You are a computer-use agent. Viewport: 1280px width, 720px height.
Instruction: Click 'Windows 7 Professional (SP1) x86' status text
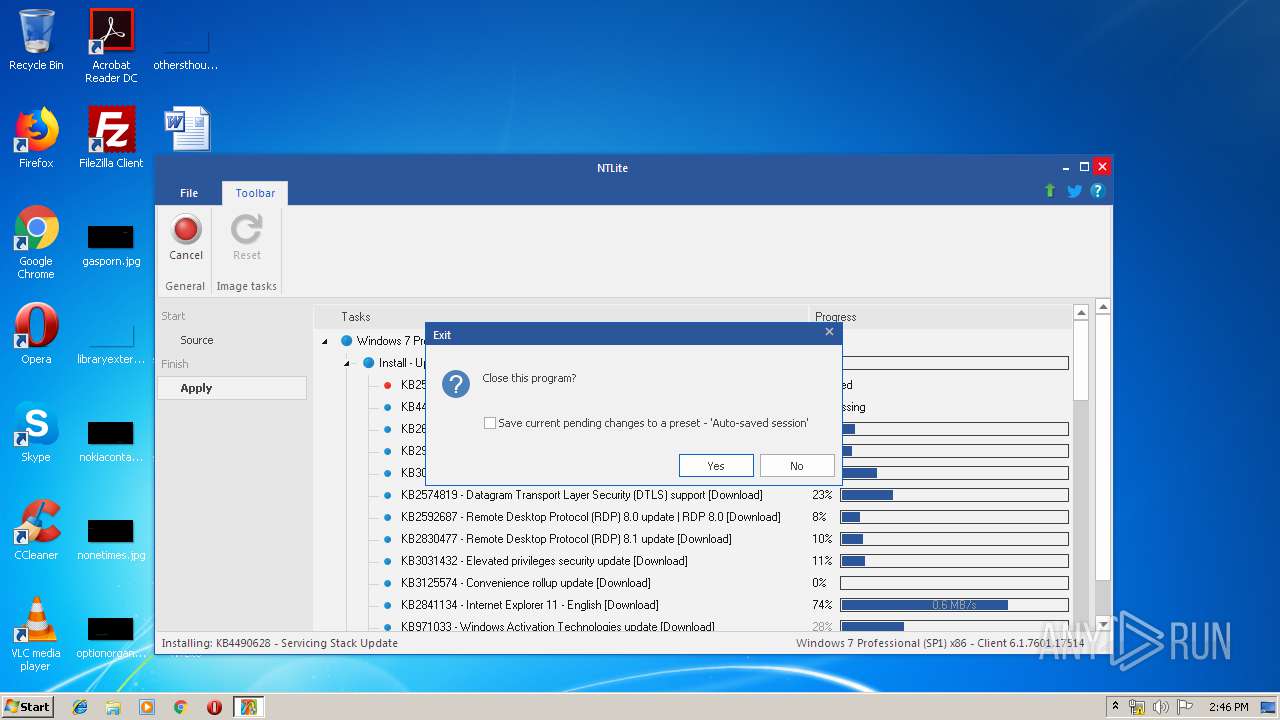(x=939, y=643)
